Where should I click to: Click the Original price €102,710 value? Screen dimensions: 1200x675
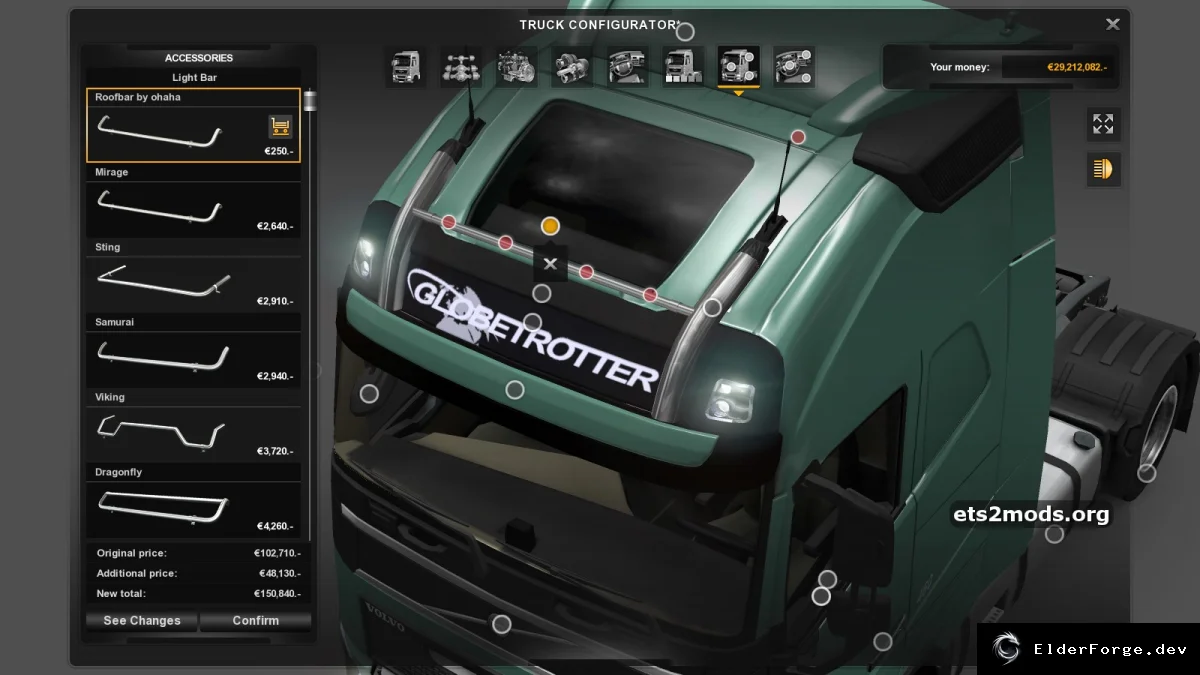[277, 553]
